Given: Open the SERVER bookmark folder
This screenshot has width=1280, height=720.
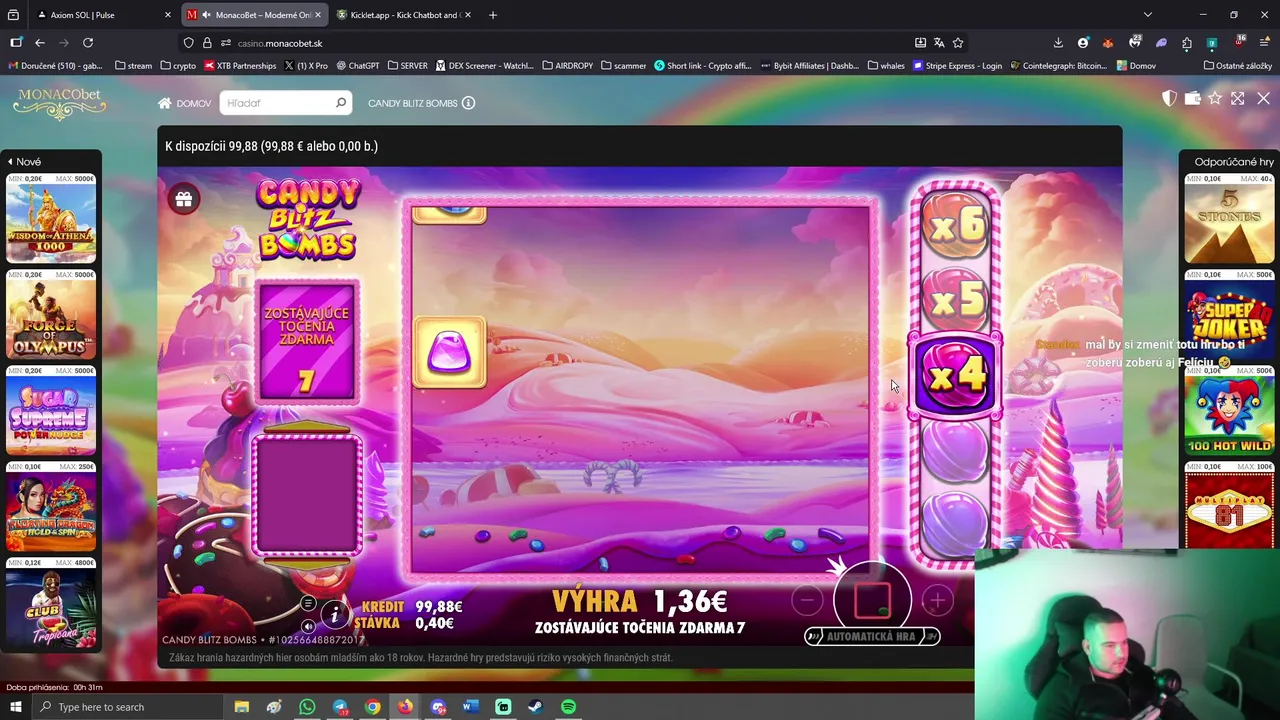Looking at the screenshot, I should (x=407, y=66).
